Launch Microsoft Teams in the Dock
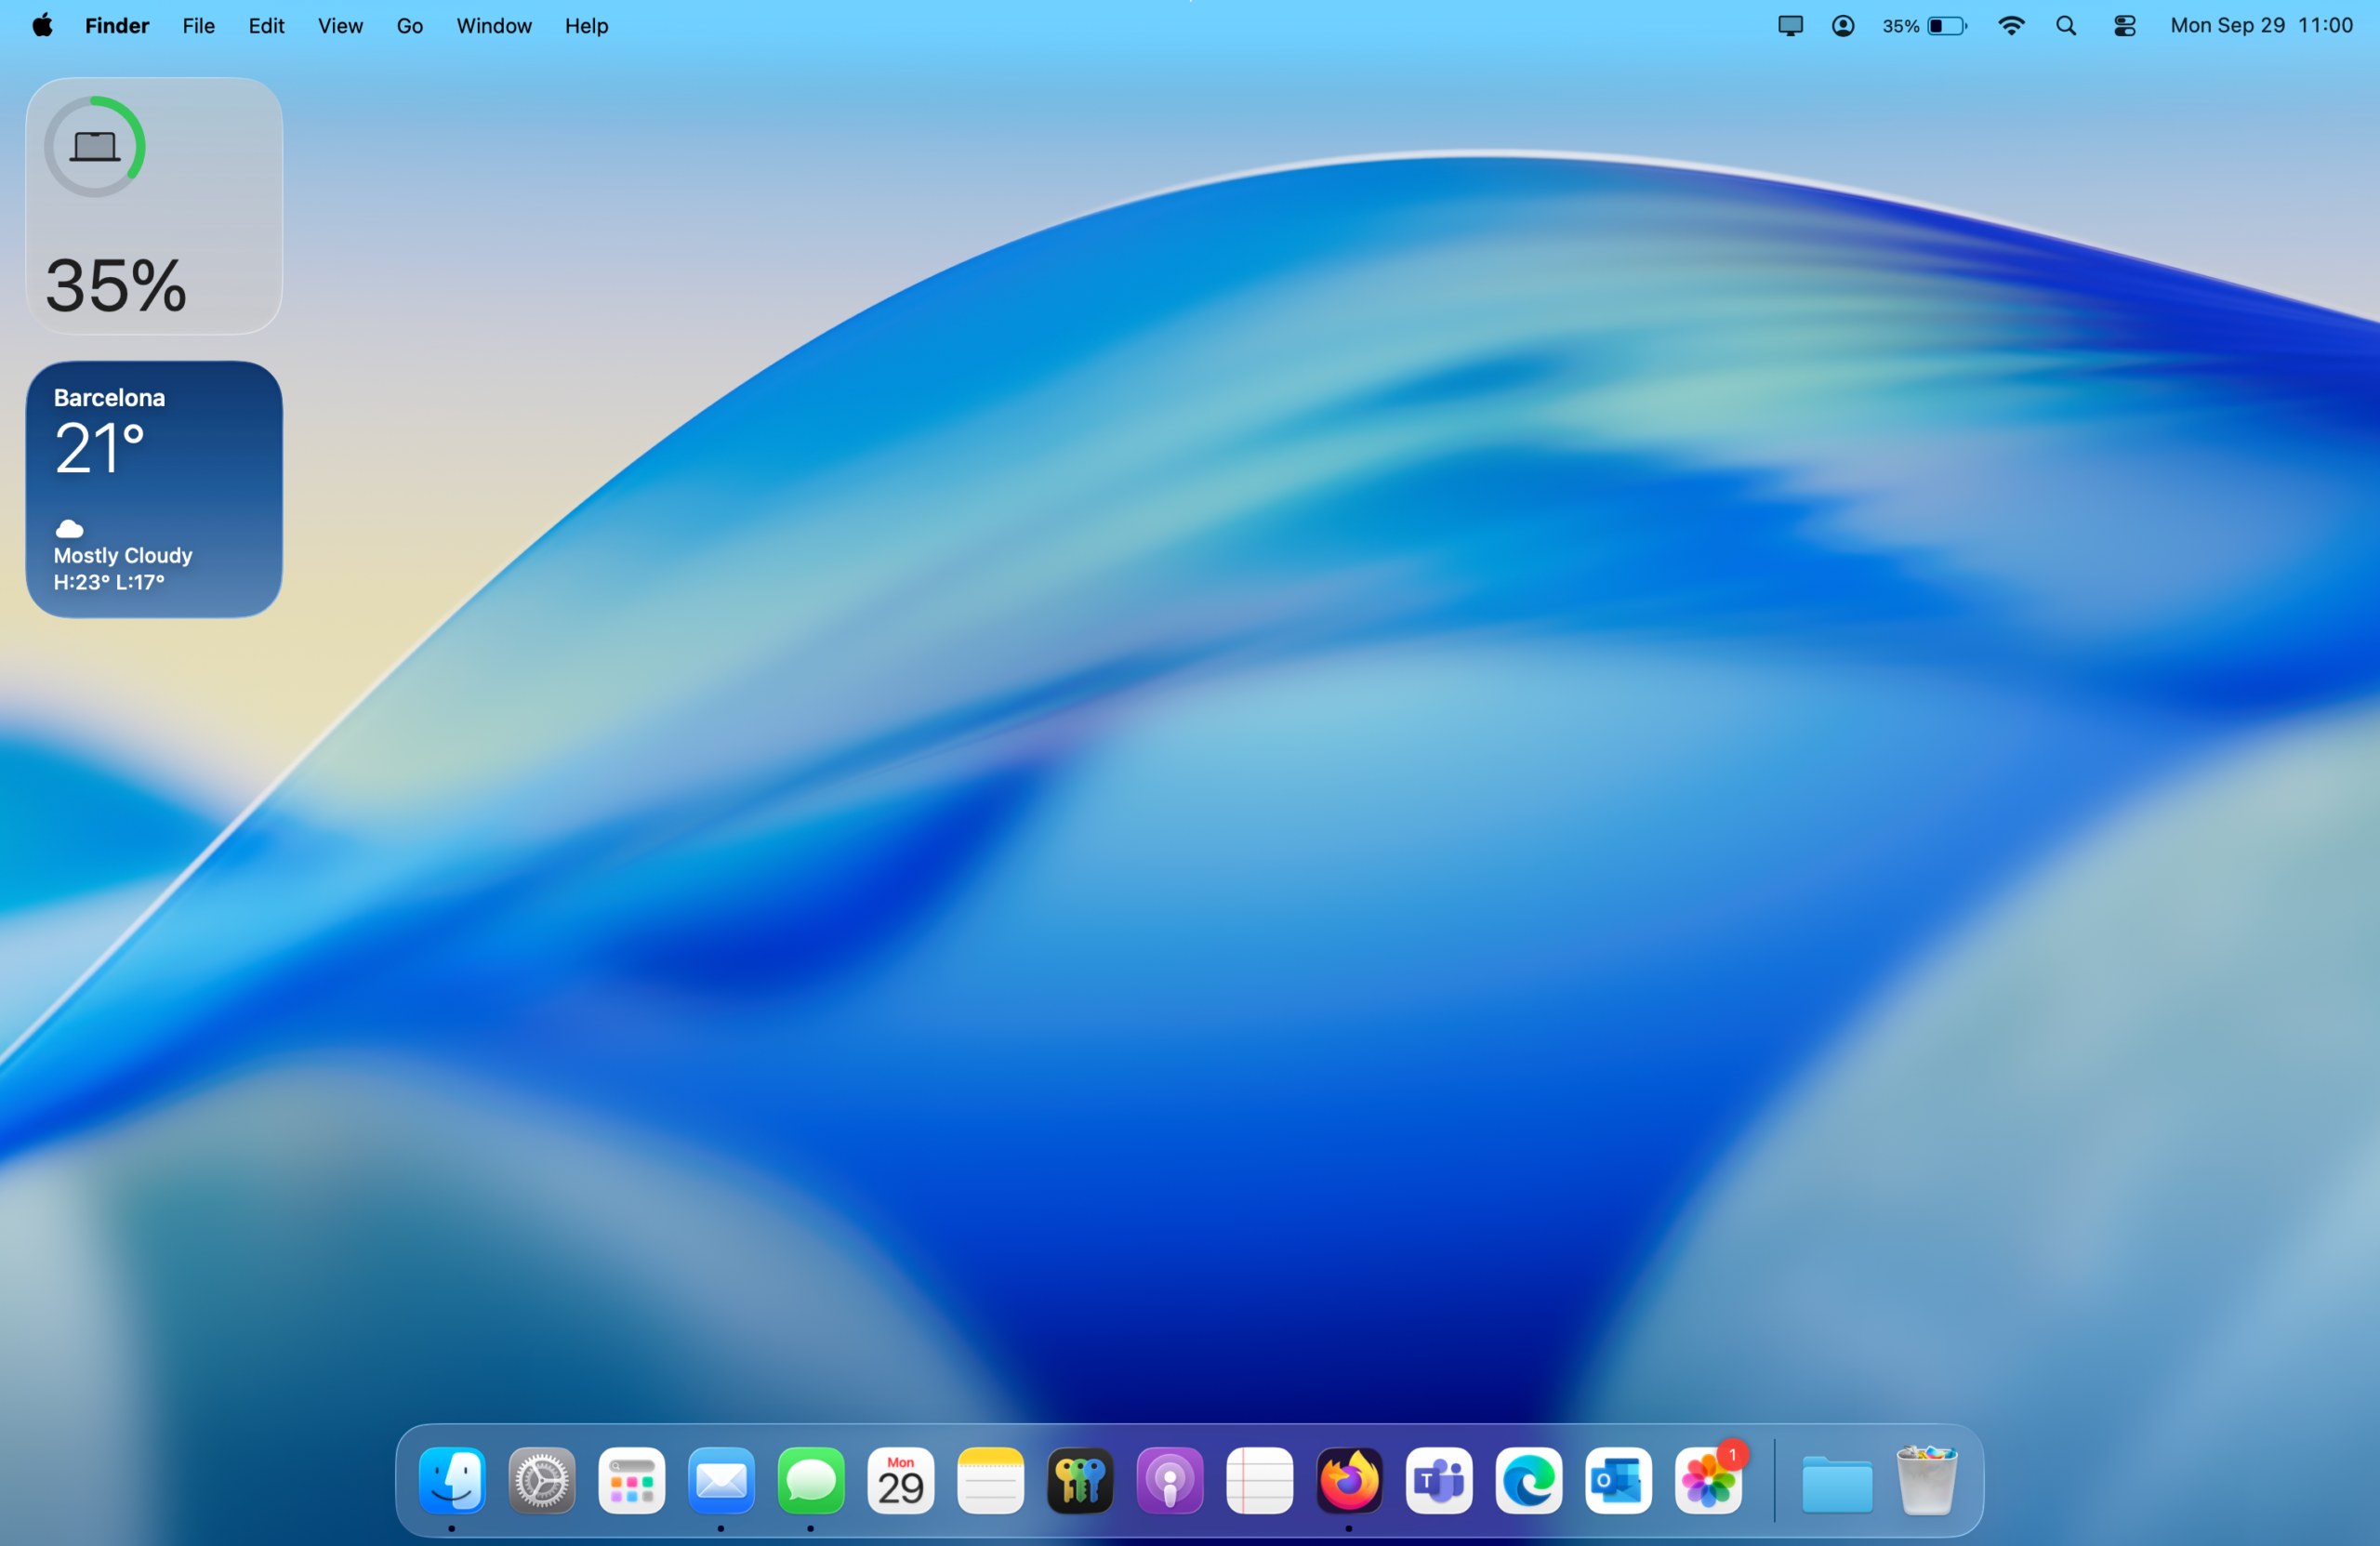2380x1546 pixels. coord(1438,1480)
